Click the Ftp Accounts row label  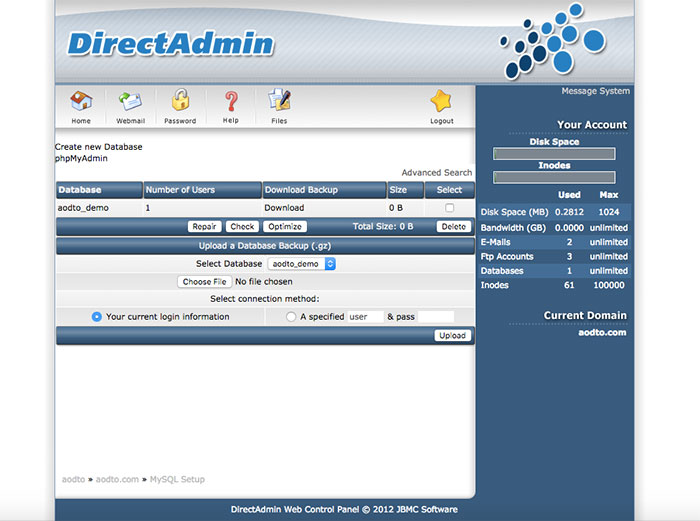507,256
